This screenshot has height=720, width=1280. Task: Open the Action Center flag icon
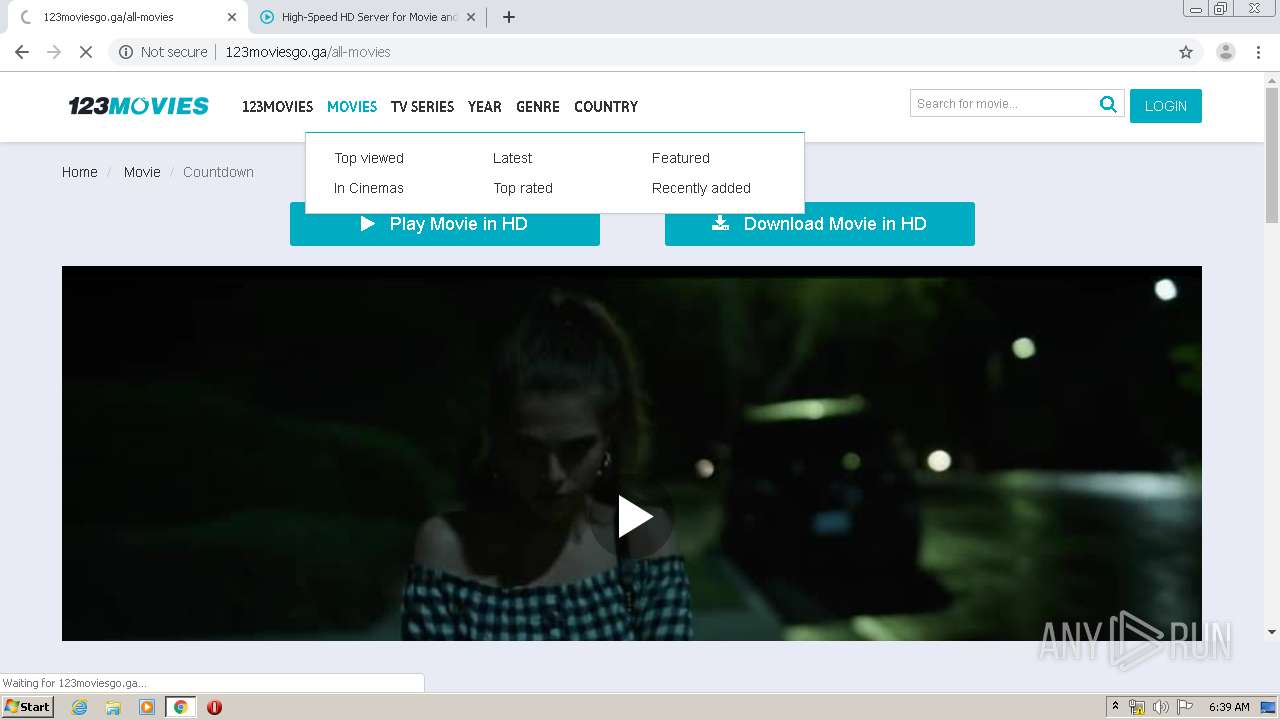(1185, 707)
